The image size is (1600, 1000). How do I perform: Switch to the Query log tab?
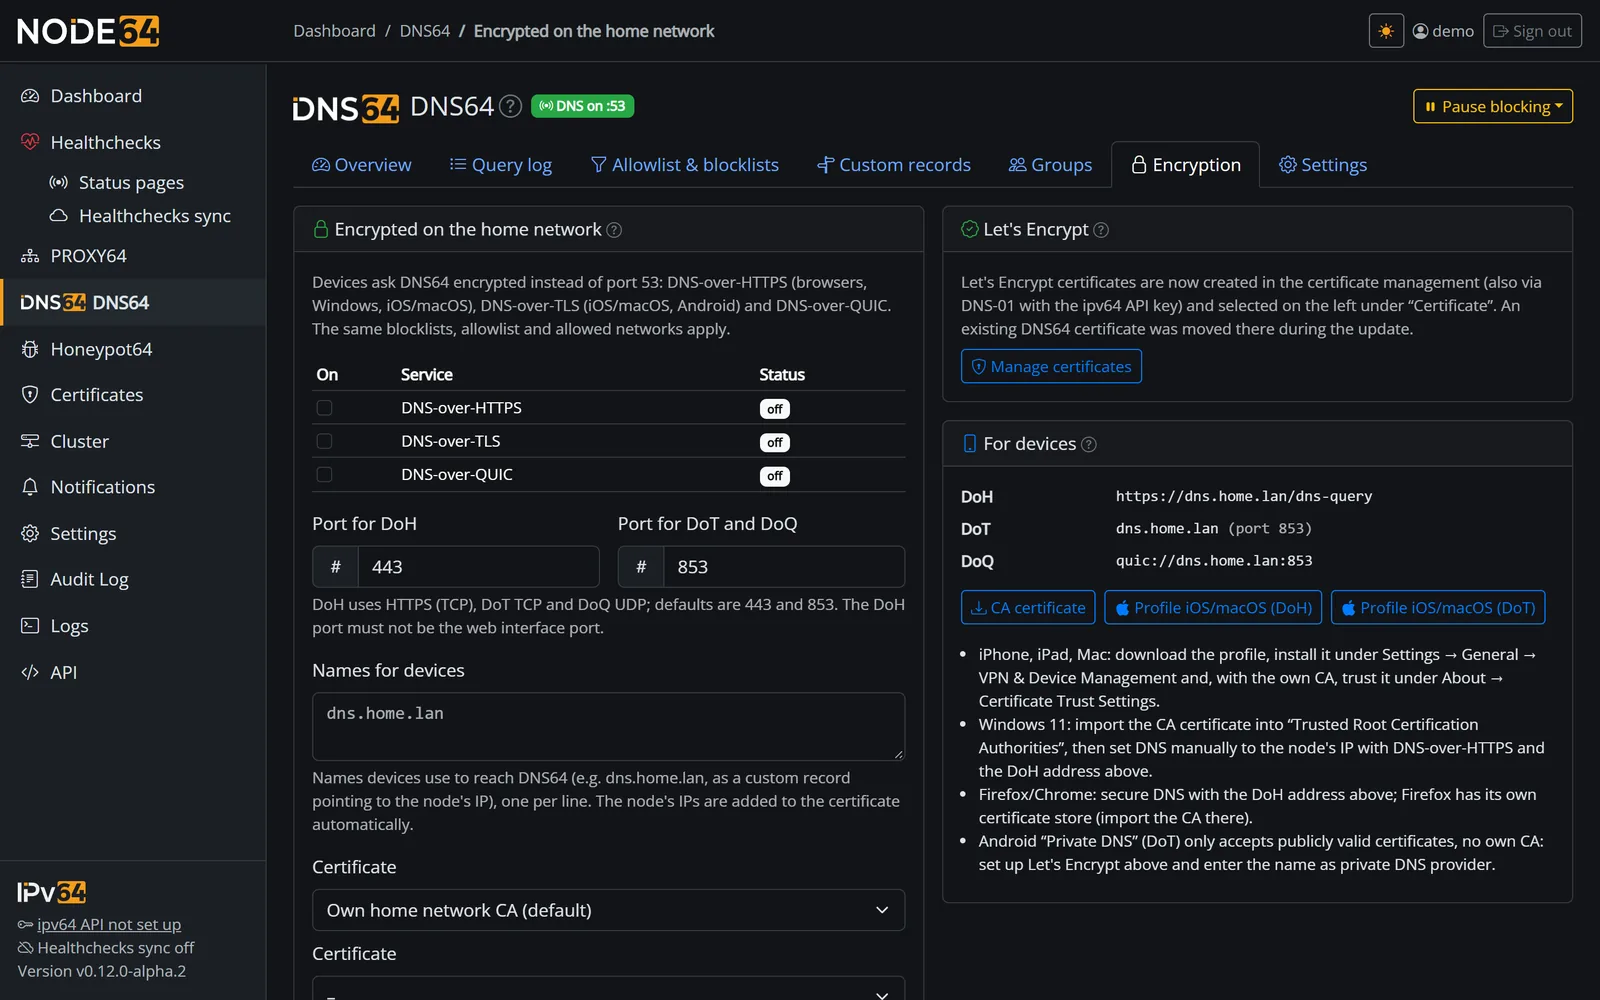coord(501,165)
